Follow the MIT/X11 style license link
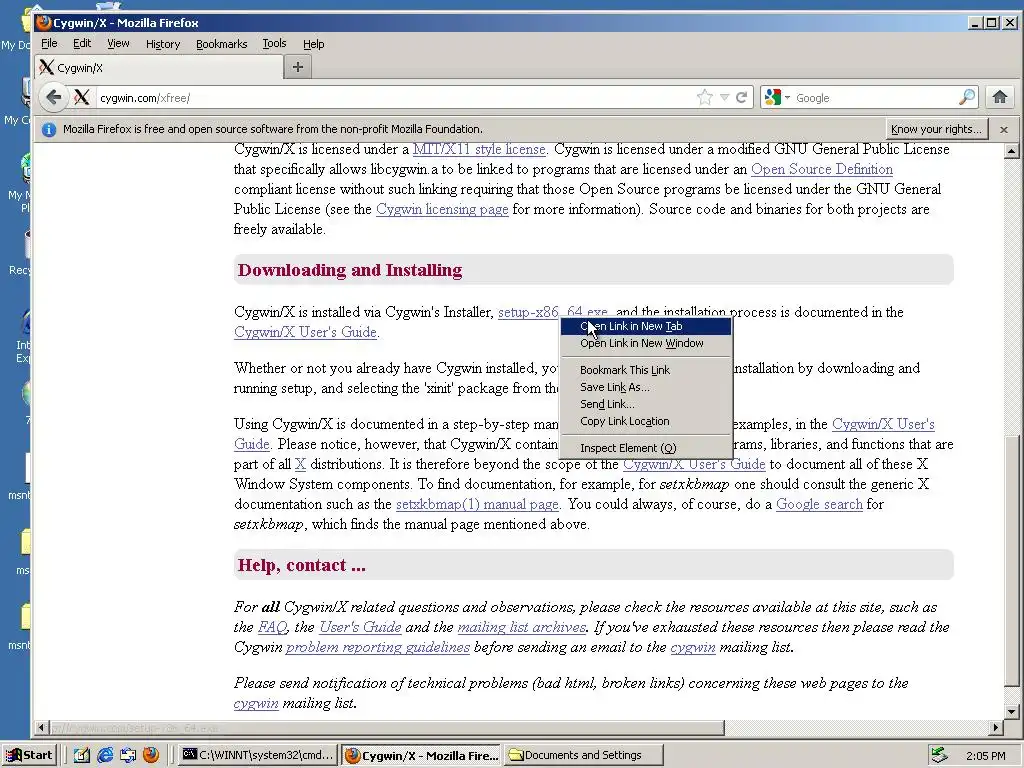Viewport: 1024px width, 768px height. 479,149
